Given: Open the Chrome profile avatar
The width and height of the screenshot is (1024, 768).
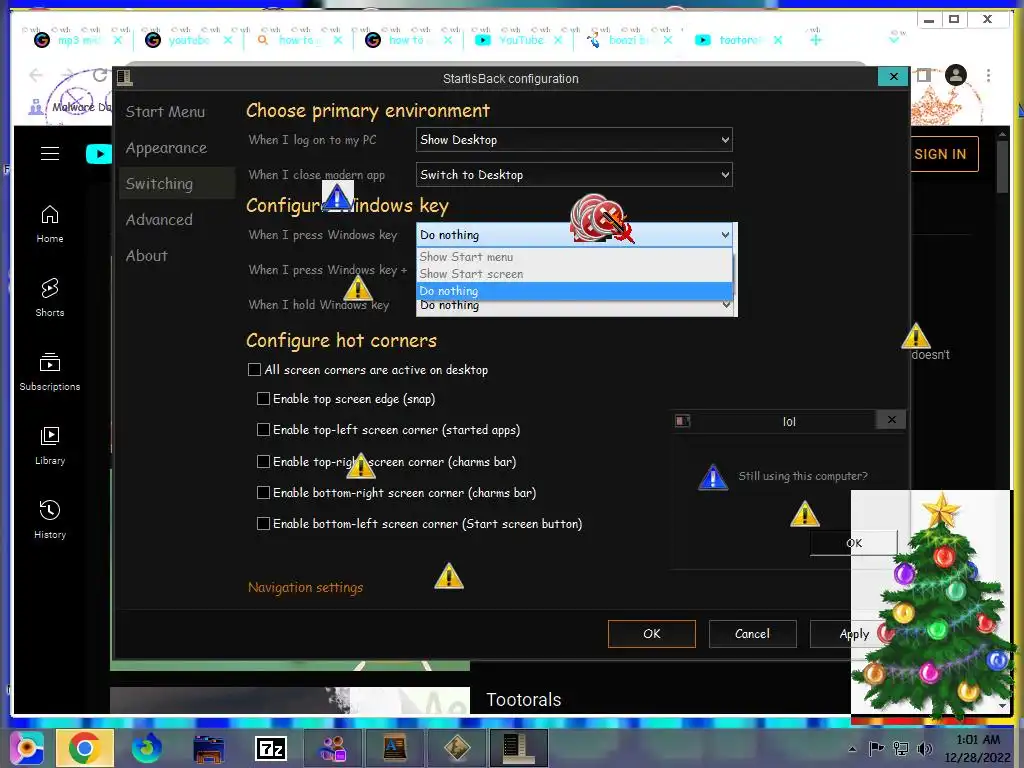Looking at the screenshot, I should pos(955,75).
